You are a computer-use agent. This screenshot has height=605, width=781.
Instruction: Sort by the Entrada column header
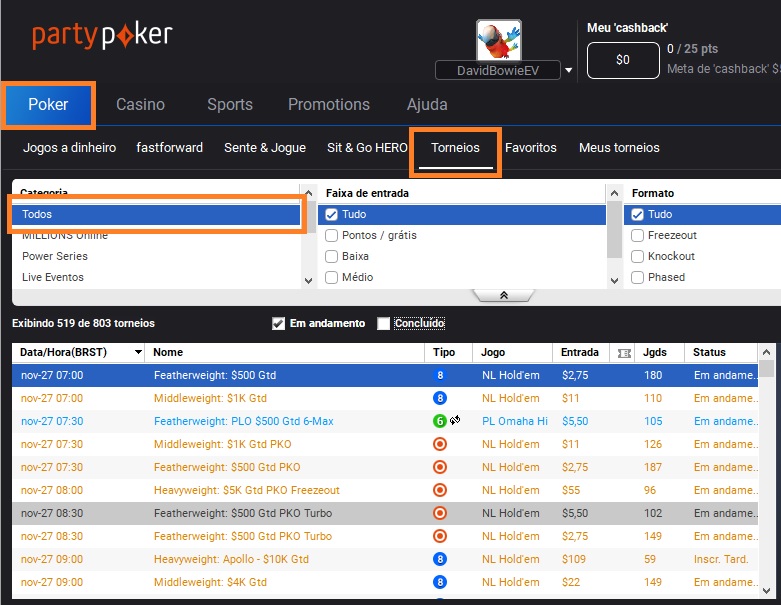[580, 352]
